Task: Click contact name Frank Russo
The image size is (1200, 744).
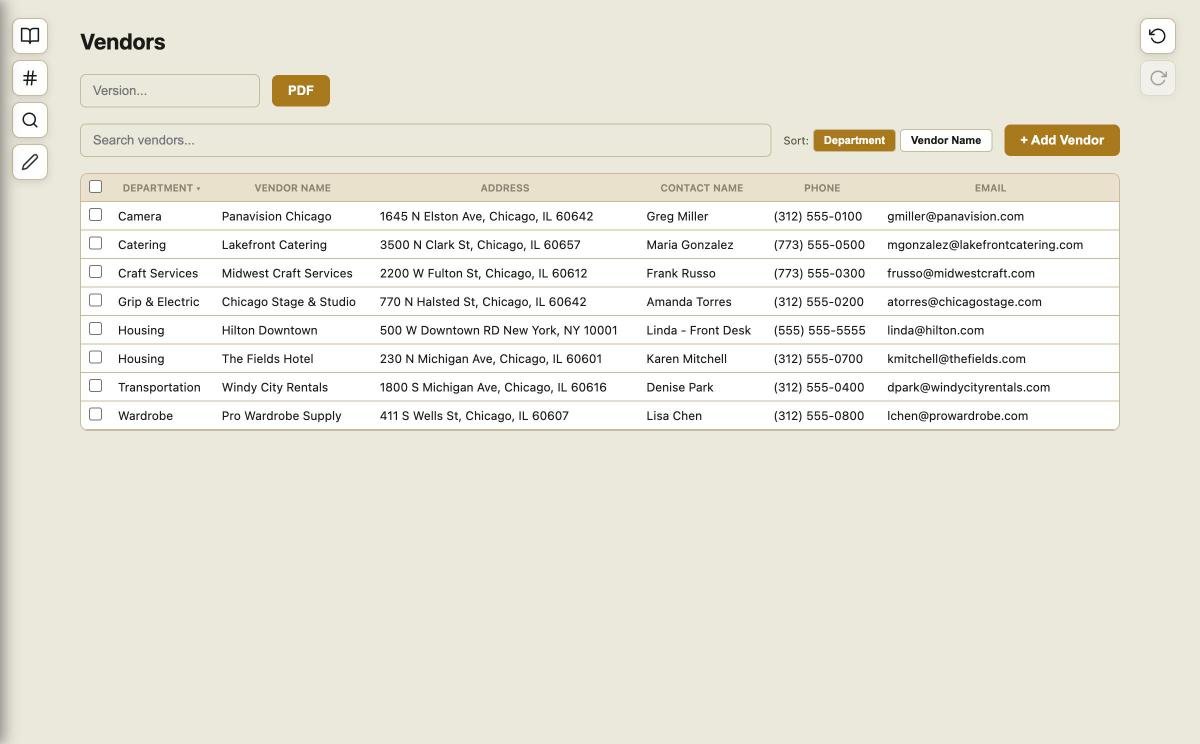Action: coord(681,273)
